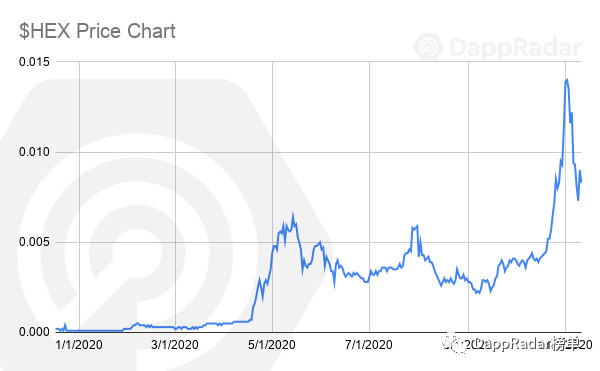
Task: Click the highest price peak near 0.014
Action: [x=567, y=80]
